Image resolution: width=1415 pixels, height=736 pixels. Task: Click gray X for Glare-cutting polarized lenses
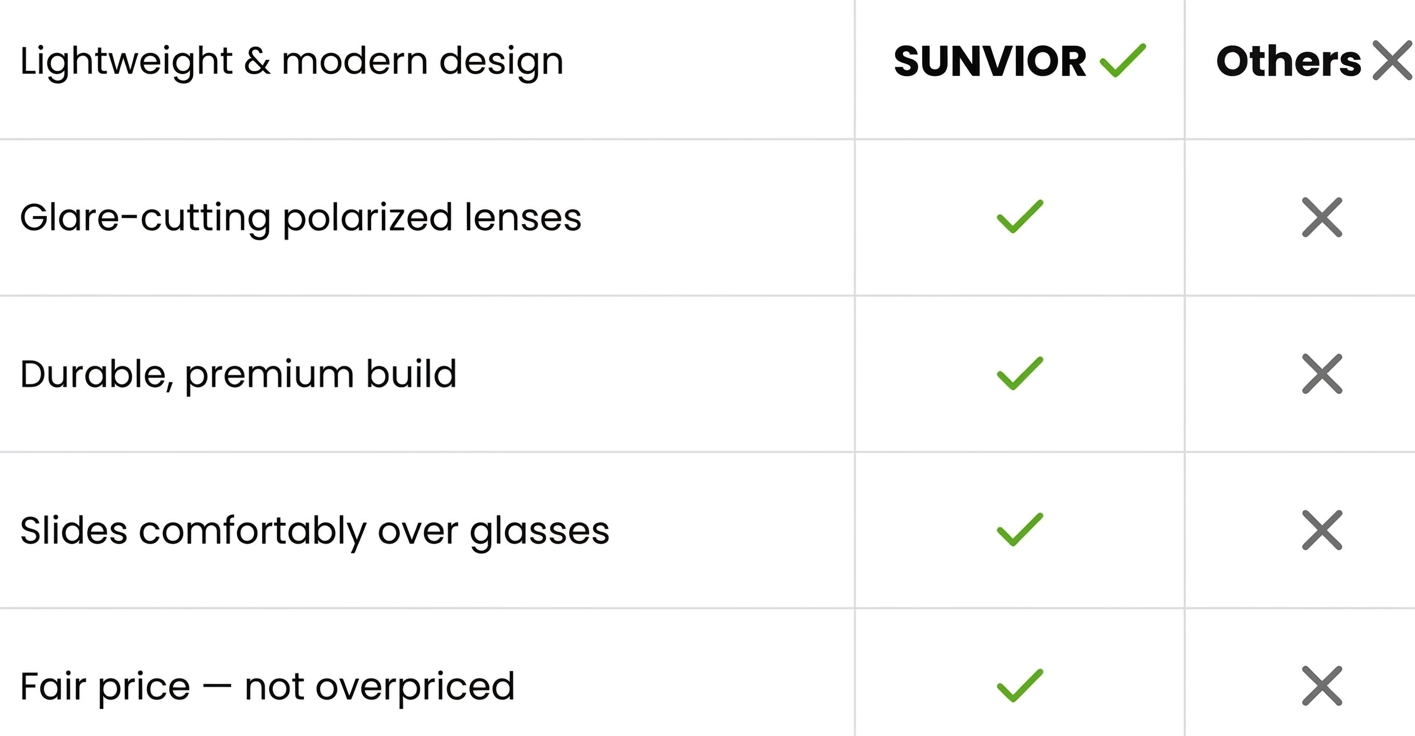coord(1322,217)
